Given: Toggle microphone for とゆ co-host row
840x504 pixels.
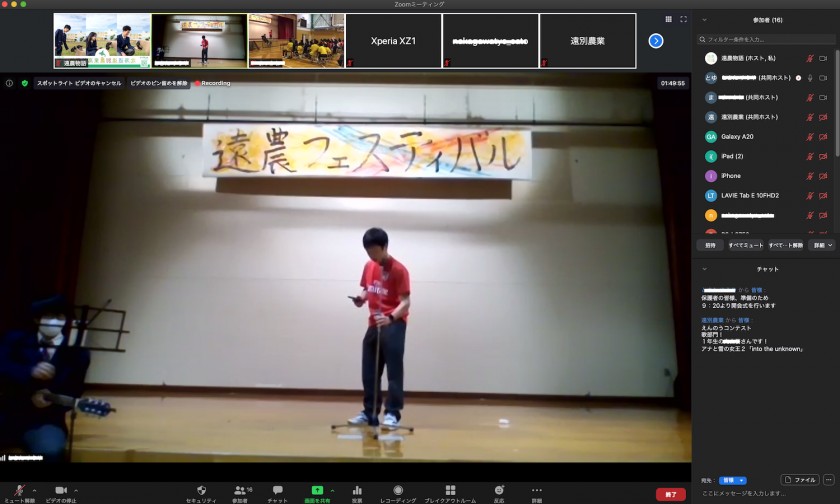Looking at the screenshot, I should click(x=810, y=78).
